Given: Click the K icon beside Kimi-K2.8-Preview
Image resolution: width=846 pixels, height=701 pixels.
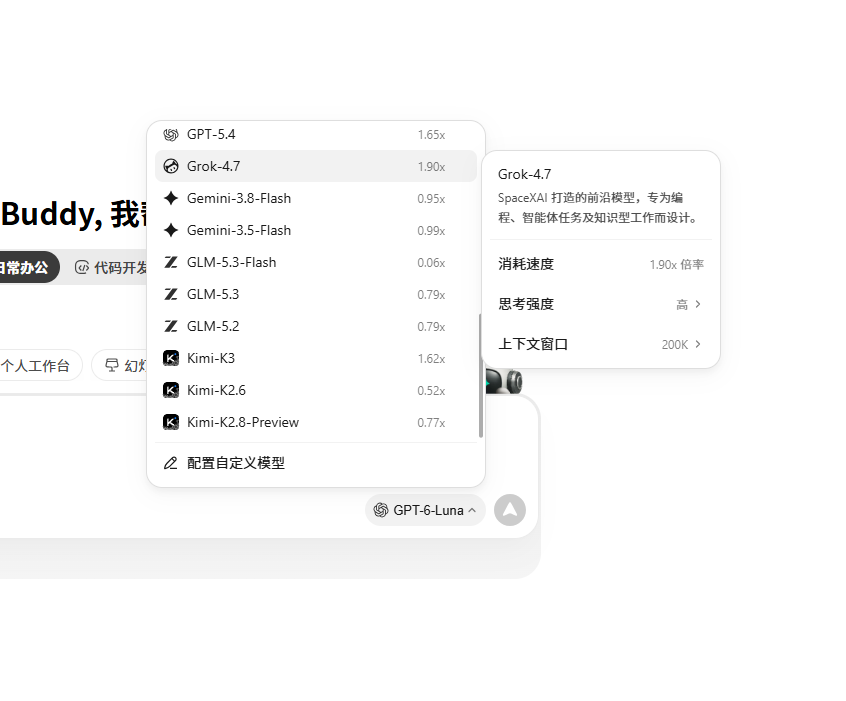Looking at the screenshot, I should (x=170, y=422).
